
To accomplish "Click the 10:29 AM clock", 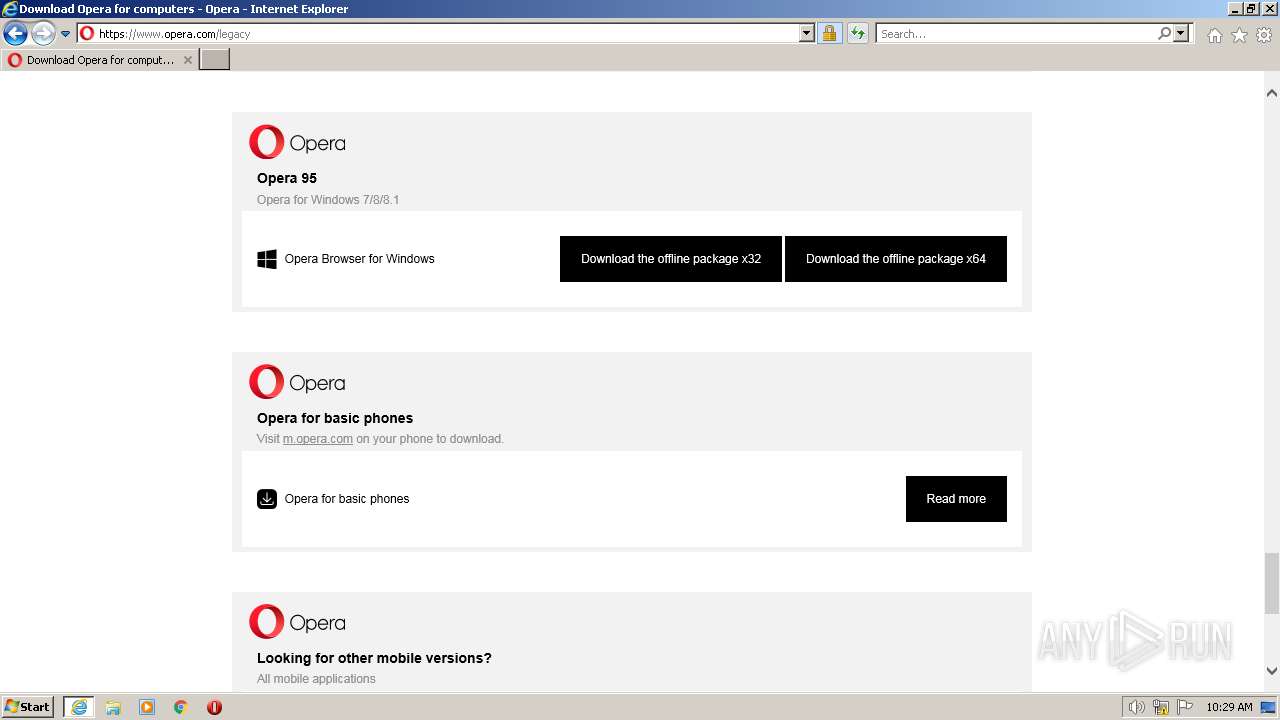I will coord(1229,707).
